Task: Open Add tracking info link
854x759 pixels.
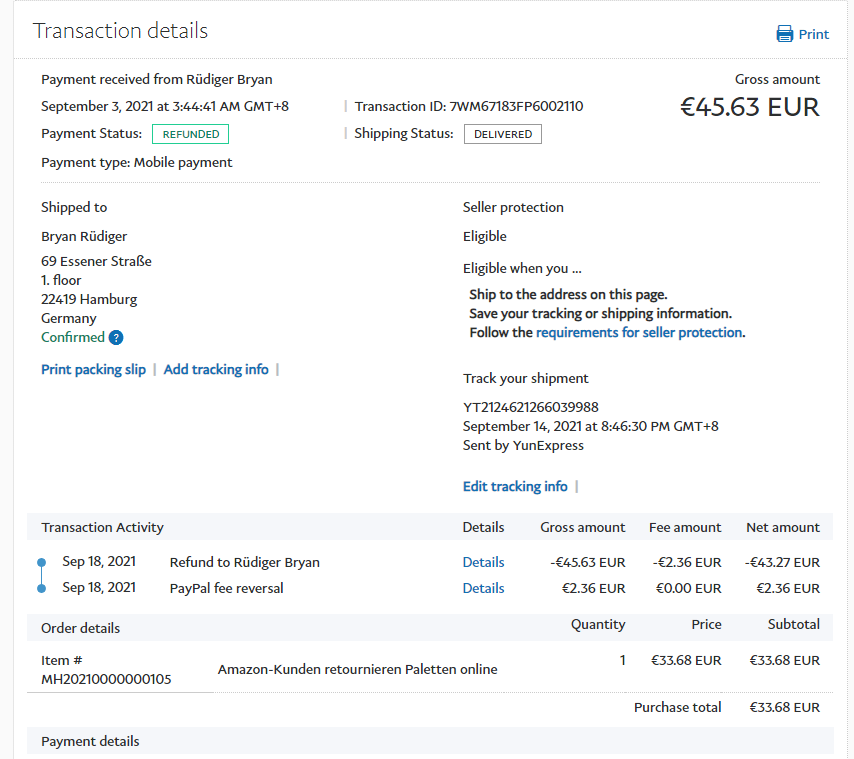Action: coord(216,369)
